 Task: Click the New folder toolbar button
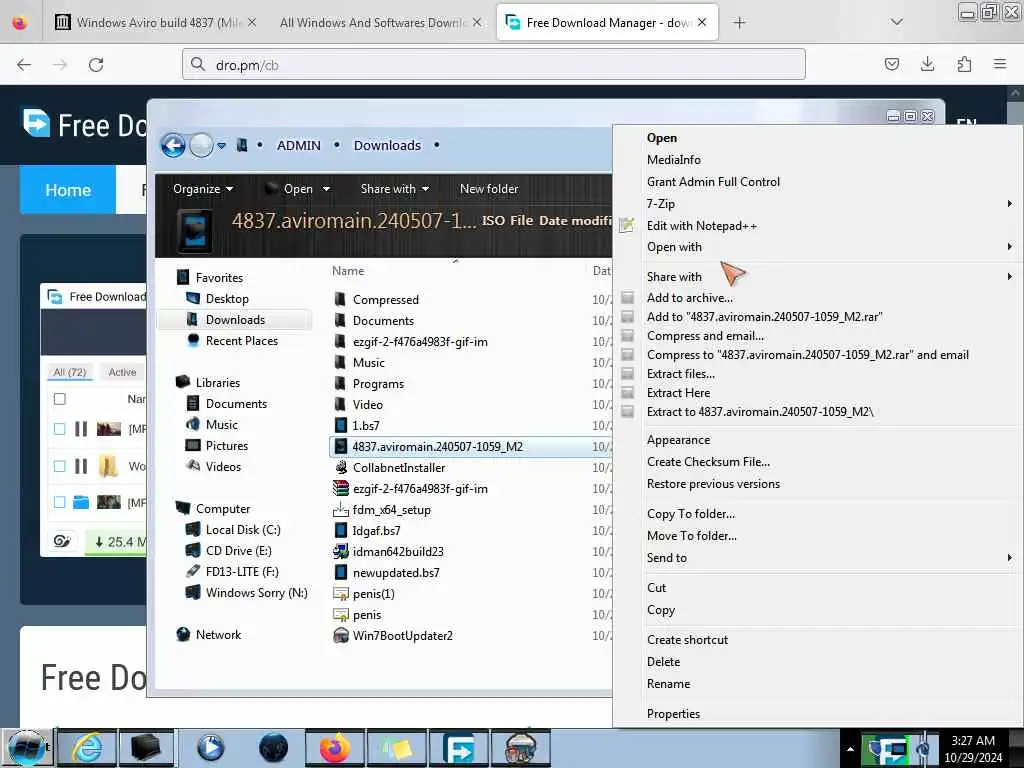(489, 189)
